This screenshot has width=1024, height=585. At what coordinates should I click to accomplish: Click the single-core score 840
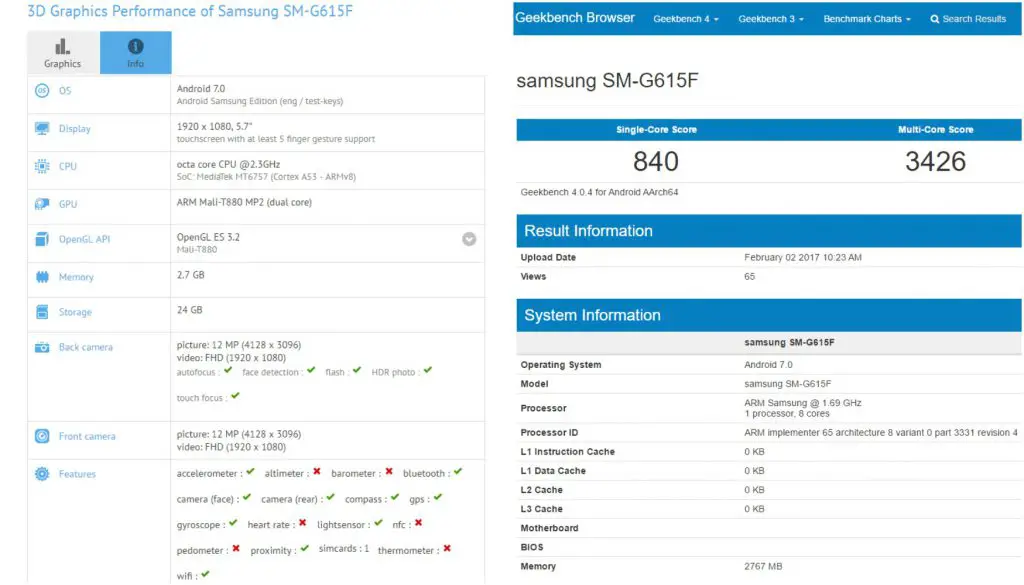[x=656, y=161]
